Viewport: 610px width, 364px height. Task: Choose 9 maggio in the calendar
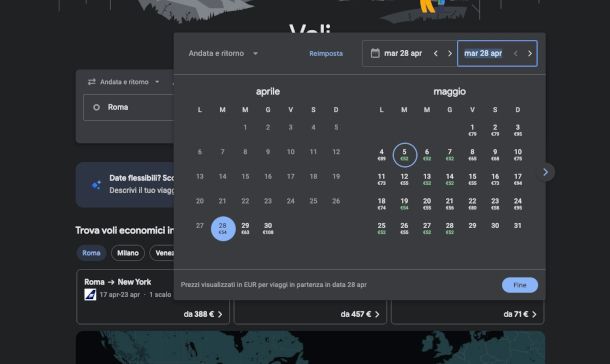click(x=495, y=154)
